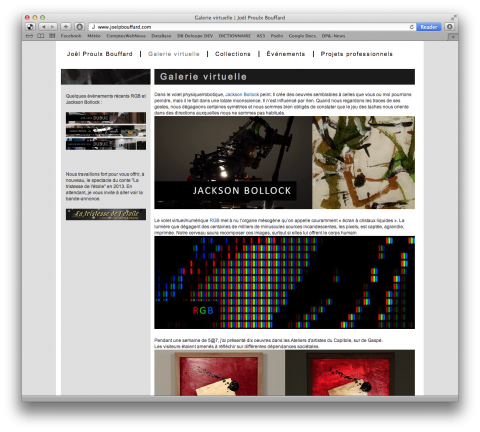
Task: Open the DB Deleage DEV bookmark
Action: [x=195, y=36]
